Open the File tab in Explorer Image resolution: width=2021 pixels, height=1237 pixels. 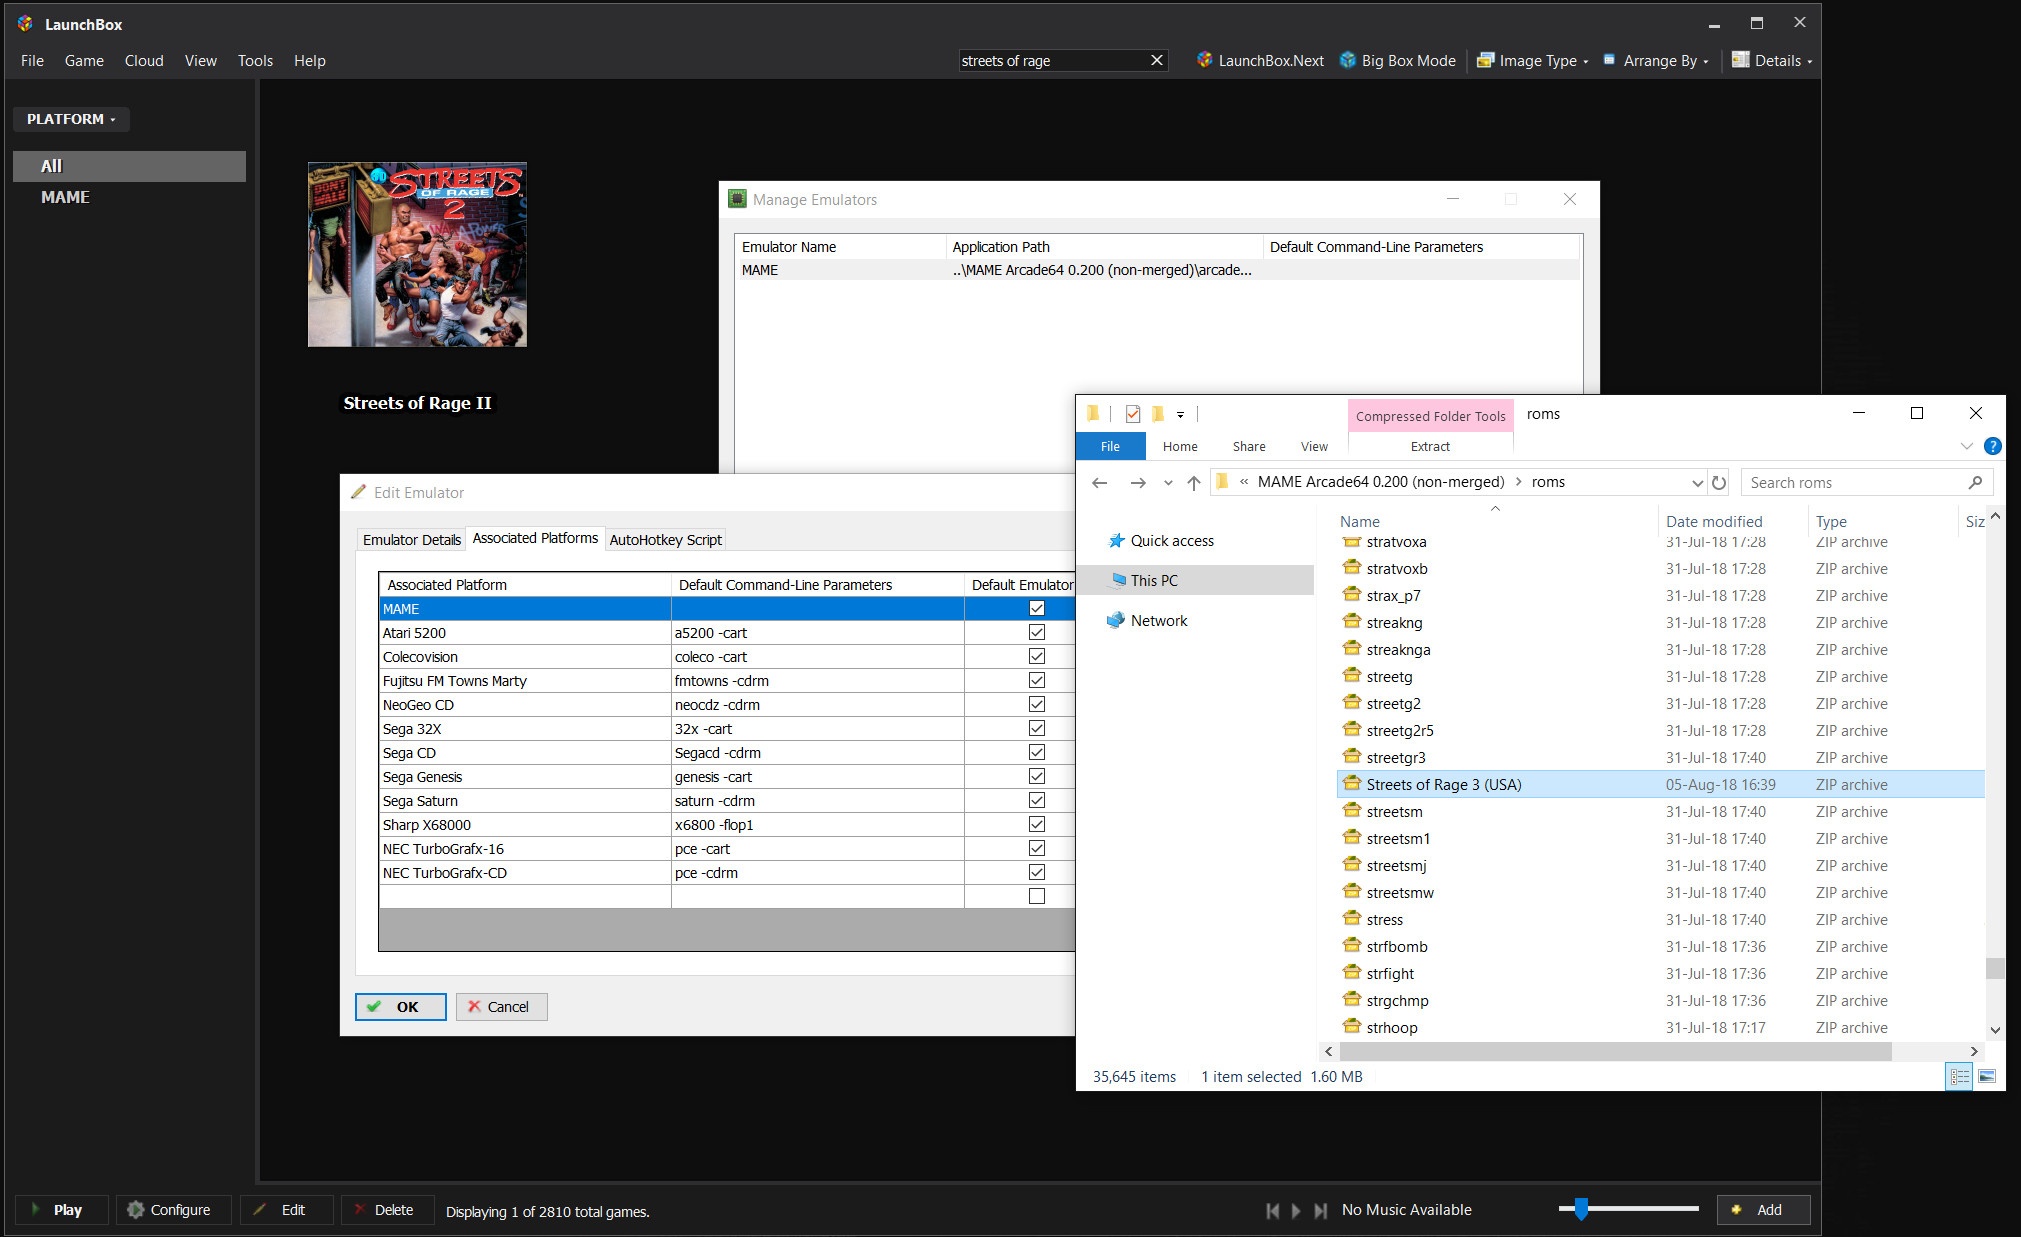pyautogui.click(x=1110, y=447)
